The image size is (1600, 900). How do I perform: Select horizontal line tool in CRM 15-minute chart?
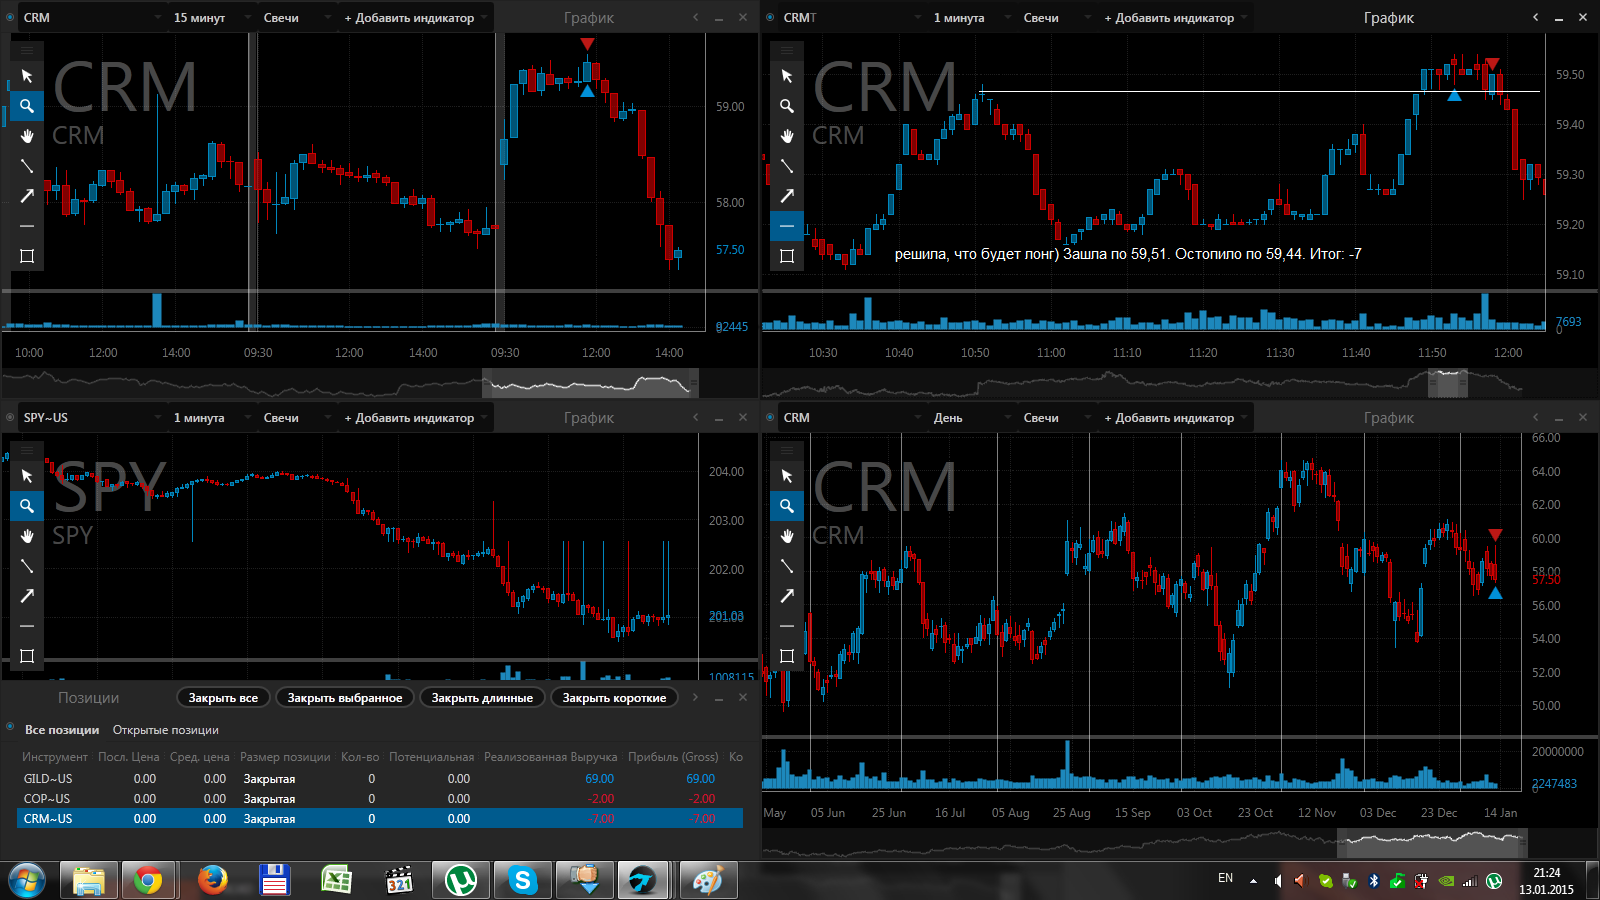(27, 226)
